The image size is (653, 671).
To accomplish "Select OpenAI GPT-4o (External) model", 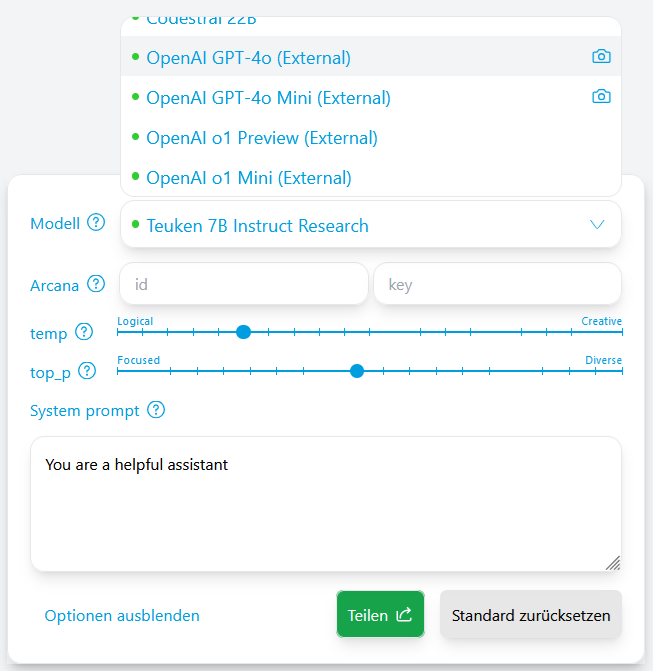I will [x=249, y=58].
